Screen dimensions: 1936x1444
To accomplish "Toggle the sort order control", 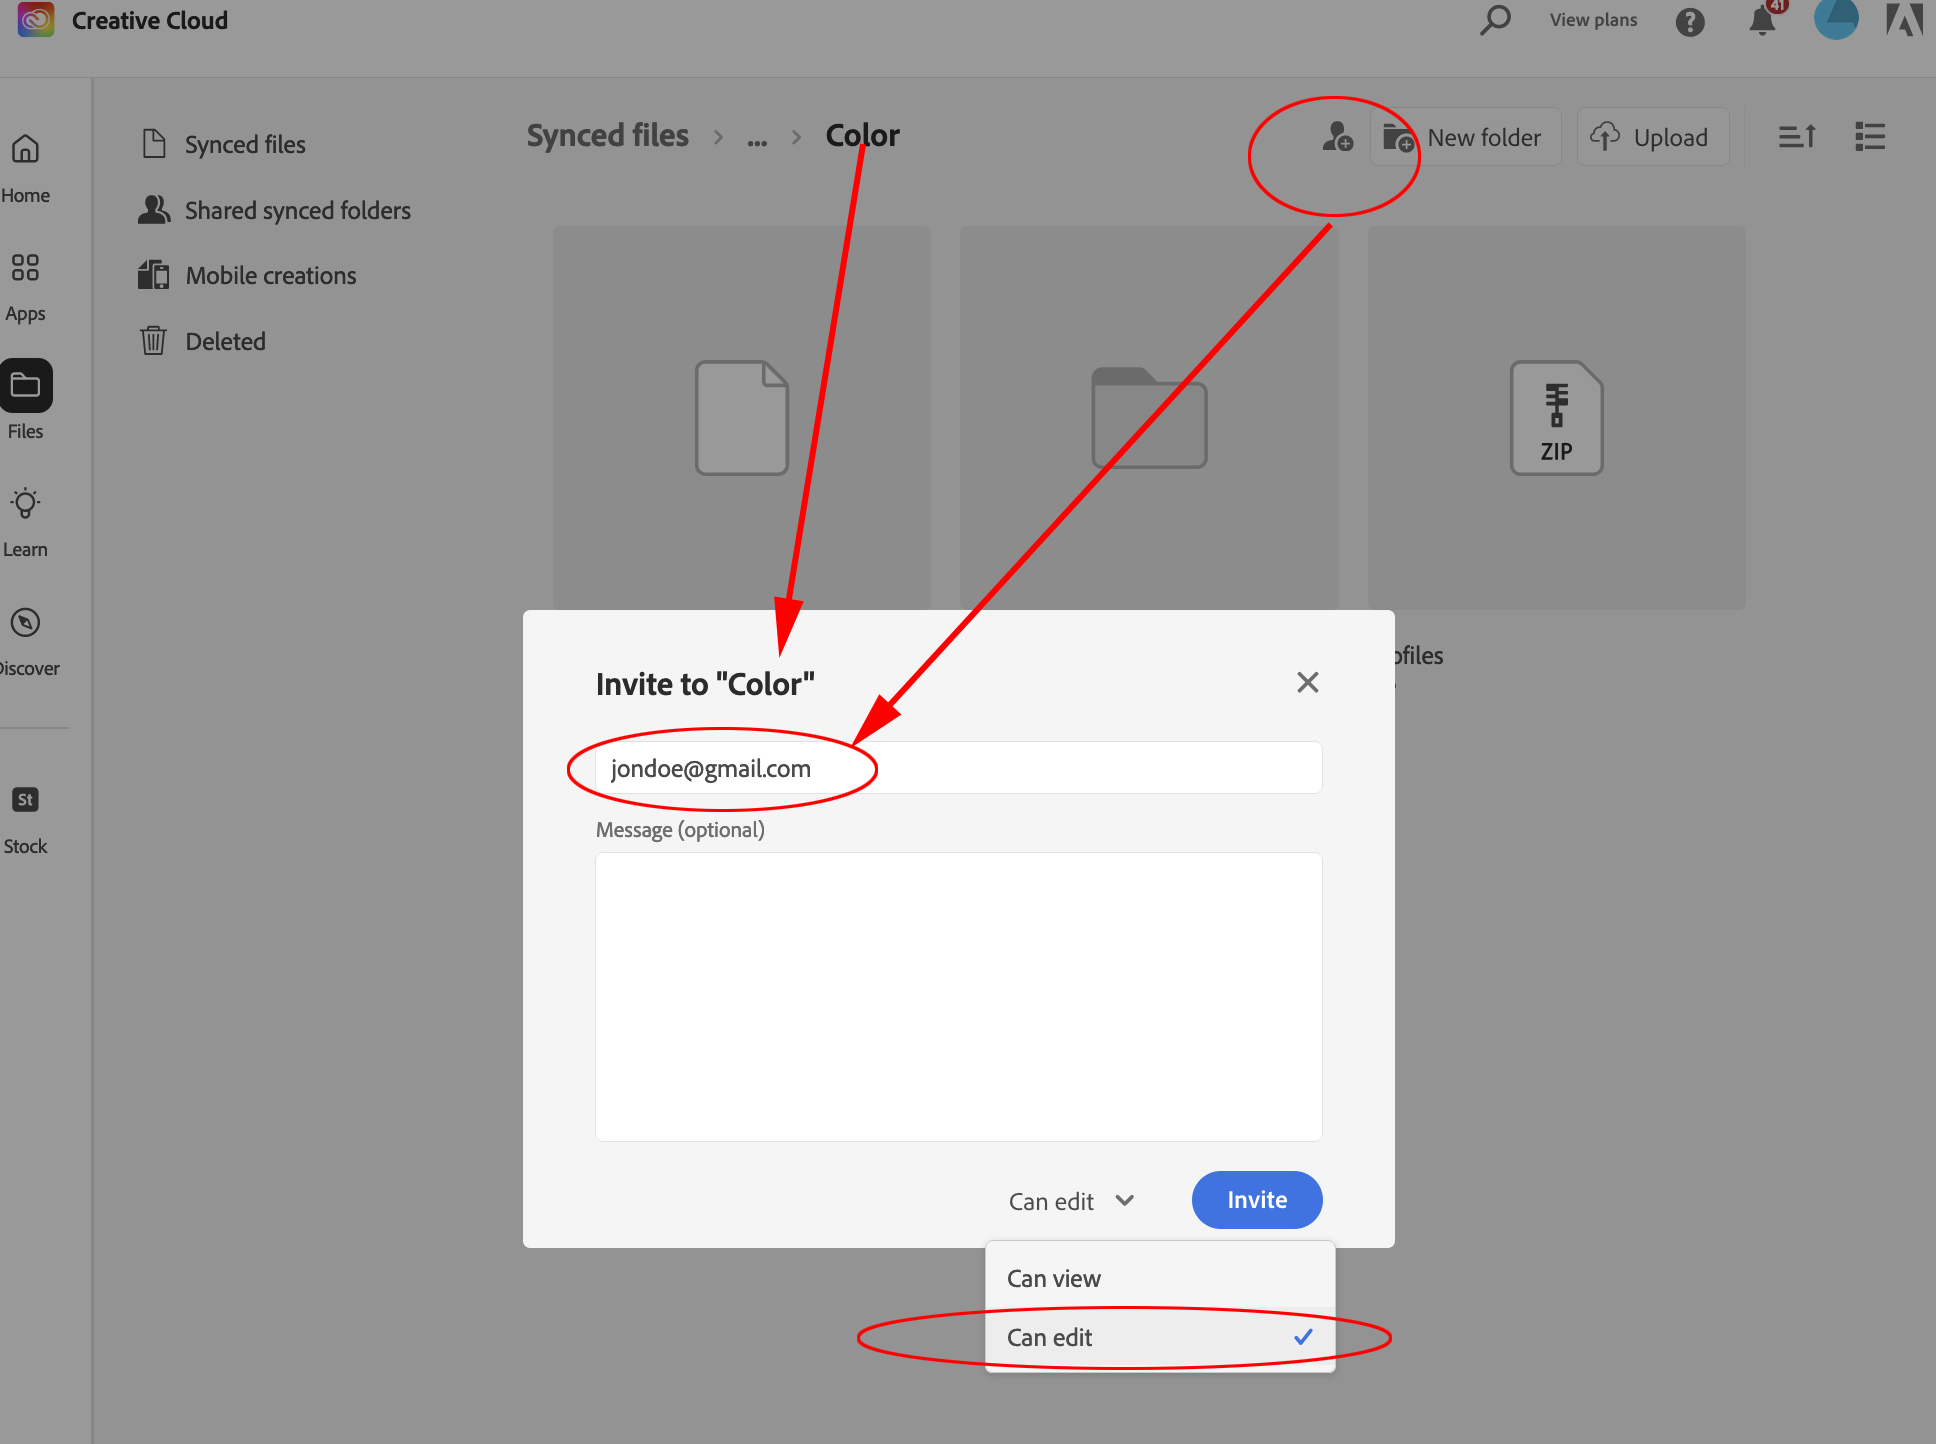I will (1796, 137).
